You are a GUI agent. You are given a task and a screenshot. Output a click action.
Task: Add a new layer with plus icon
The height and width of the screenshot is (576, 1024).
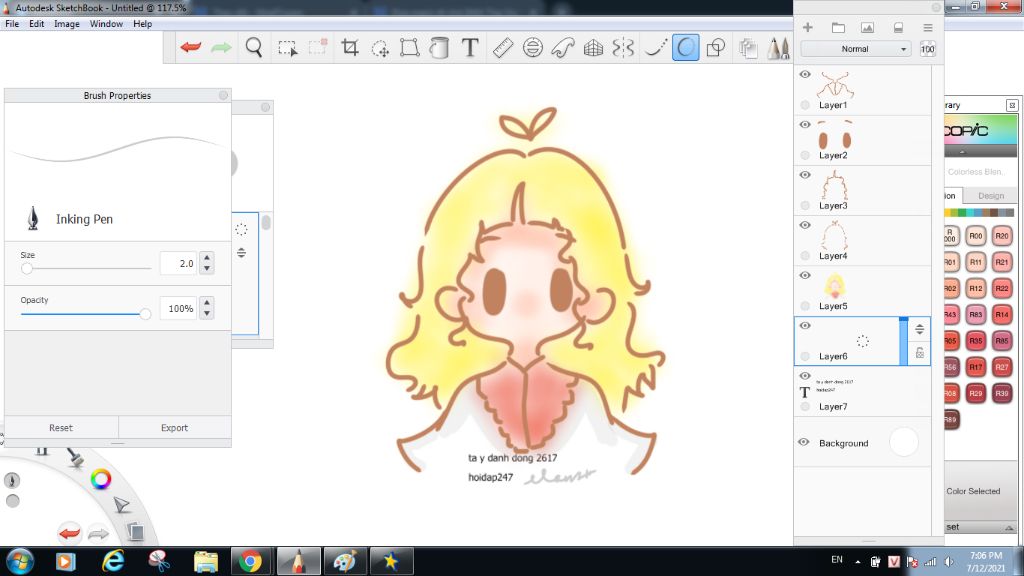point(808,27)
